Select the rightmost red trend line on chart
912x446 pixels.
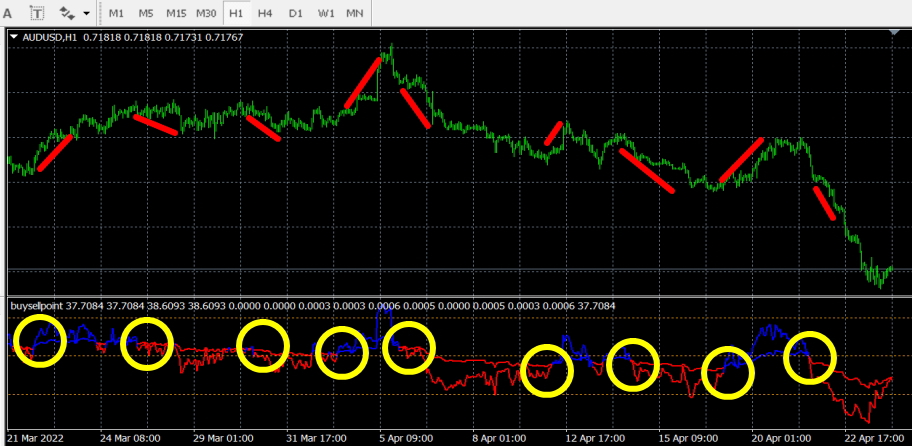click(x=824, y=203)
